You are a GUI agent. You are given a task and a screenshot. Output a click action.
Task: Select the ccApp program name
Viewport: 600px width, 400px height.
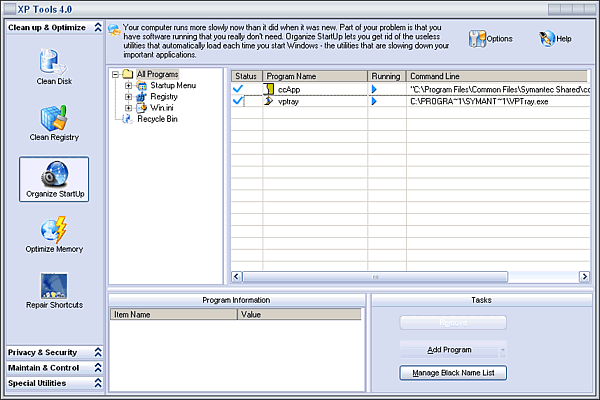pyautogui.click(x=289, y=90)
